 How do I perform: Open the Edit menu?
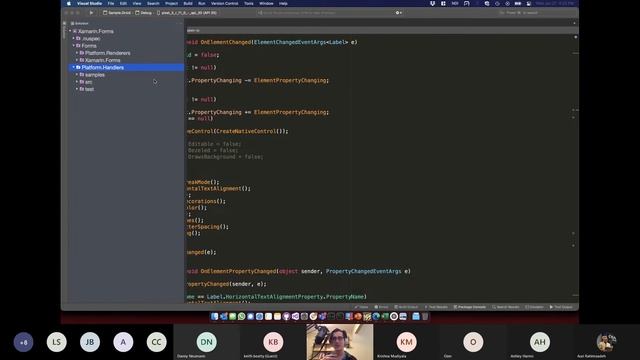click(123, 3)
